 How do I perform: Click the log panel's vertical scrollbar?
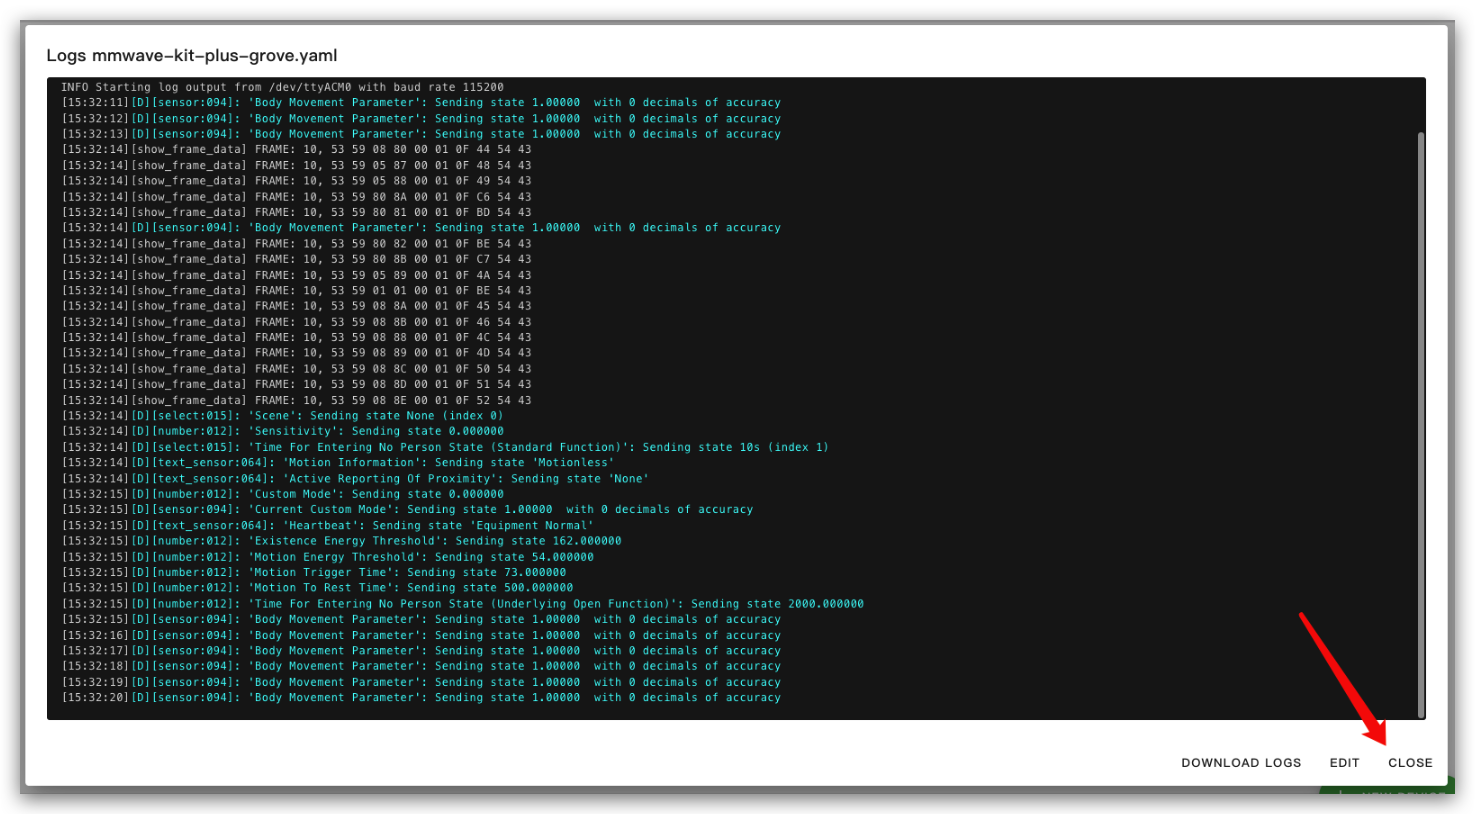point(1421,424)
